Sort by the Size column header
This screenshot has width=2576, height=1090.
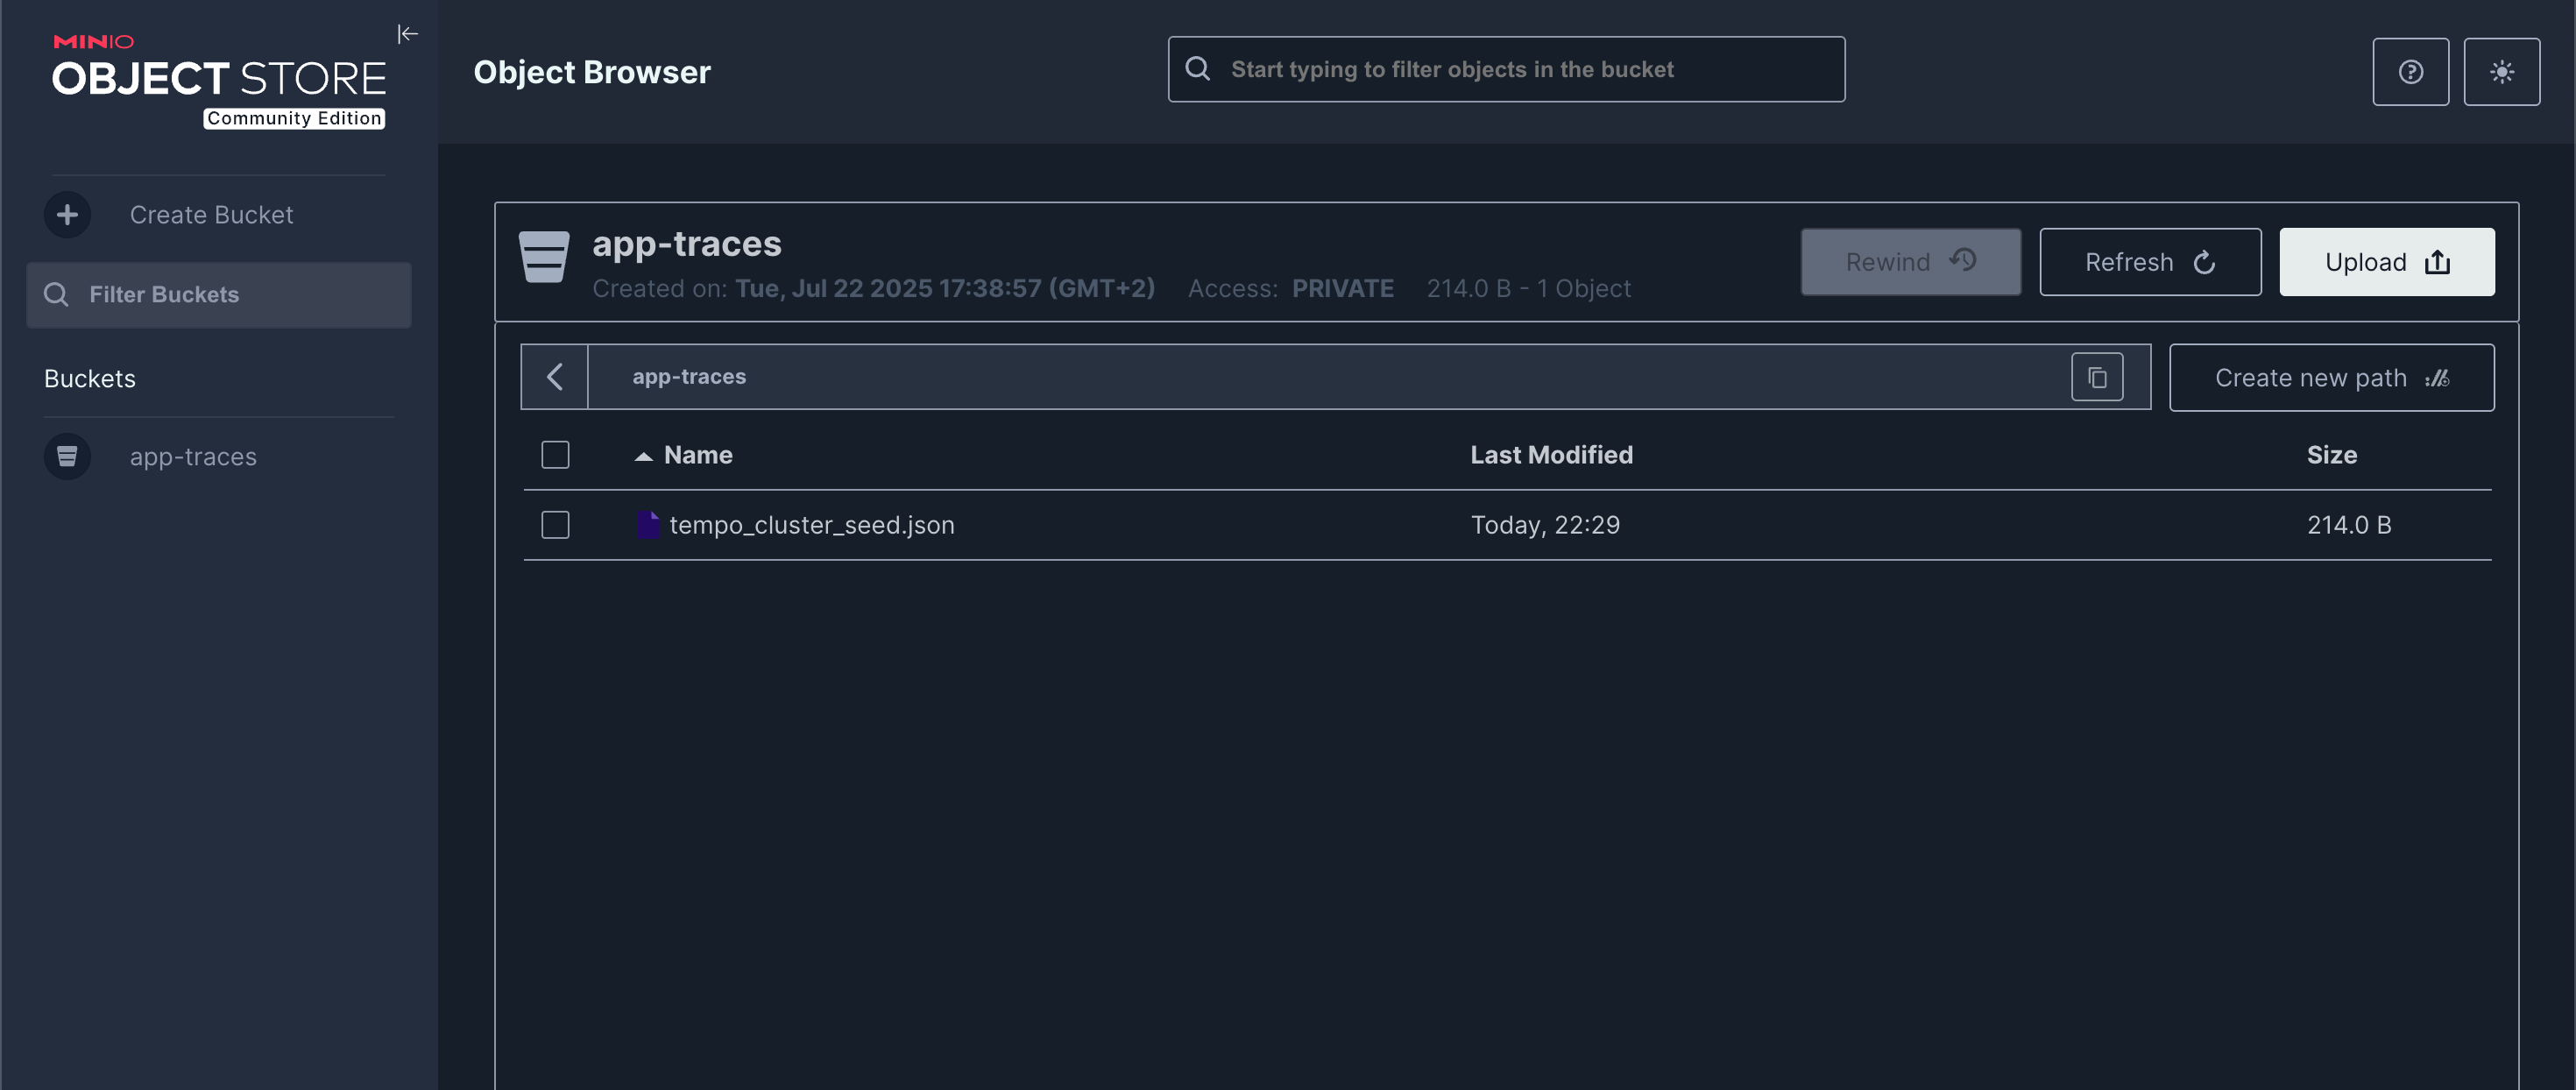point(2331,455)
